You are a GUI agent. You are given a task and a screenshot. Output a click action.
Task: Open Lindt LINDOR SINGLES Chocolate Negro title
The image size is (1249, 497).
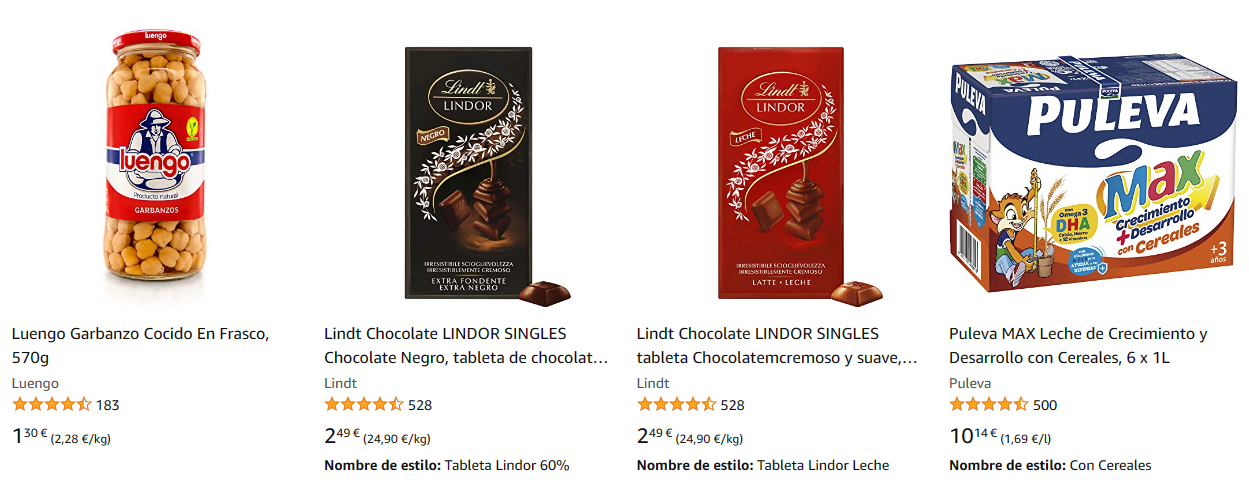[466, 345]
